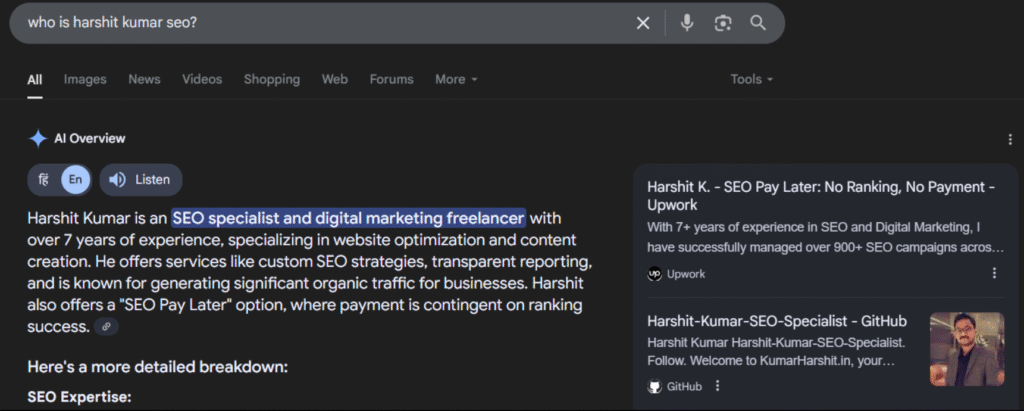Submit search with magnifier icon
The width and height of the screenshot is (1024, 411).
click(758, 23)
